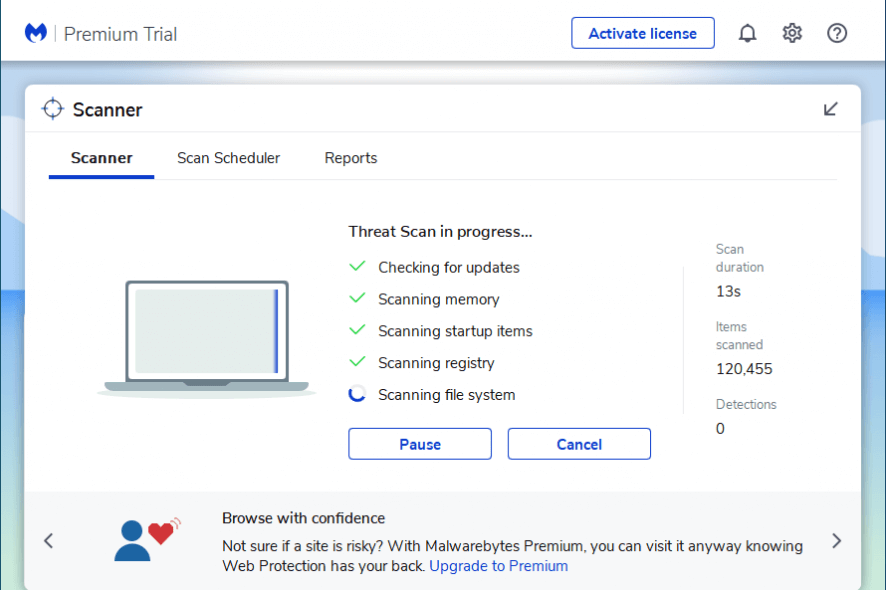Image resolution: width=886 pixels, height=590 pixels.
Task: Follow the Upgrade to Premium link
Action: pyautogui.click(x=498, y=566)
